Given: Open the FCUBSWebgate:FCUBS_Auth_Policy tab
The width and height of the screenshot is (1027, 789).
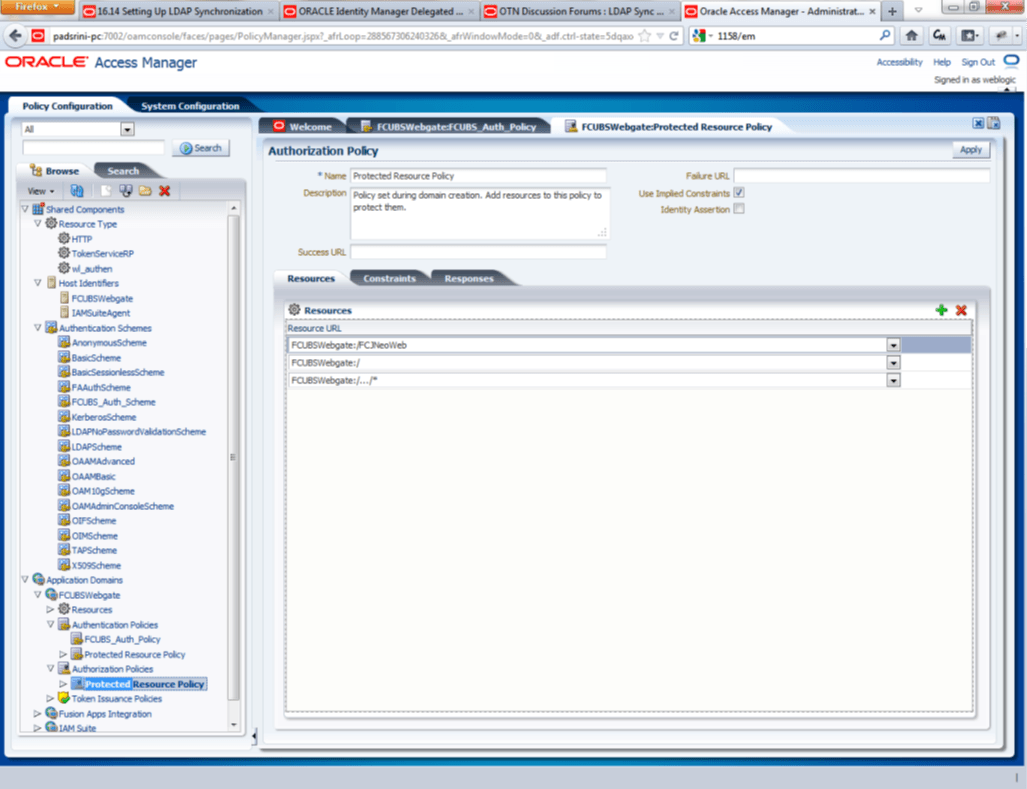Looking at the screenshot, I should tap(449, 126).
